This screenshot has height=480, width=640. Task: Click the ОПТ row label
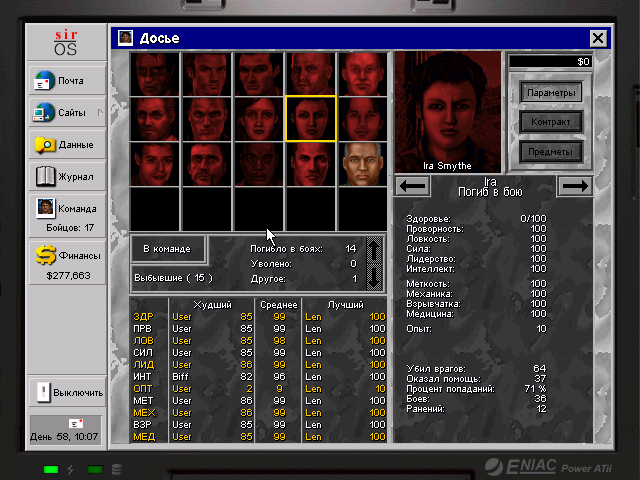click(142, 389)
